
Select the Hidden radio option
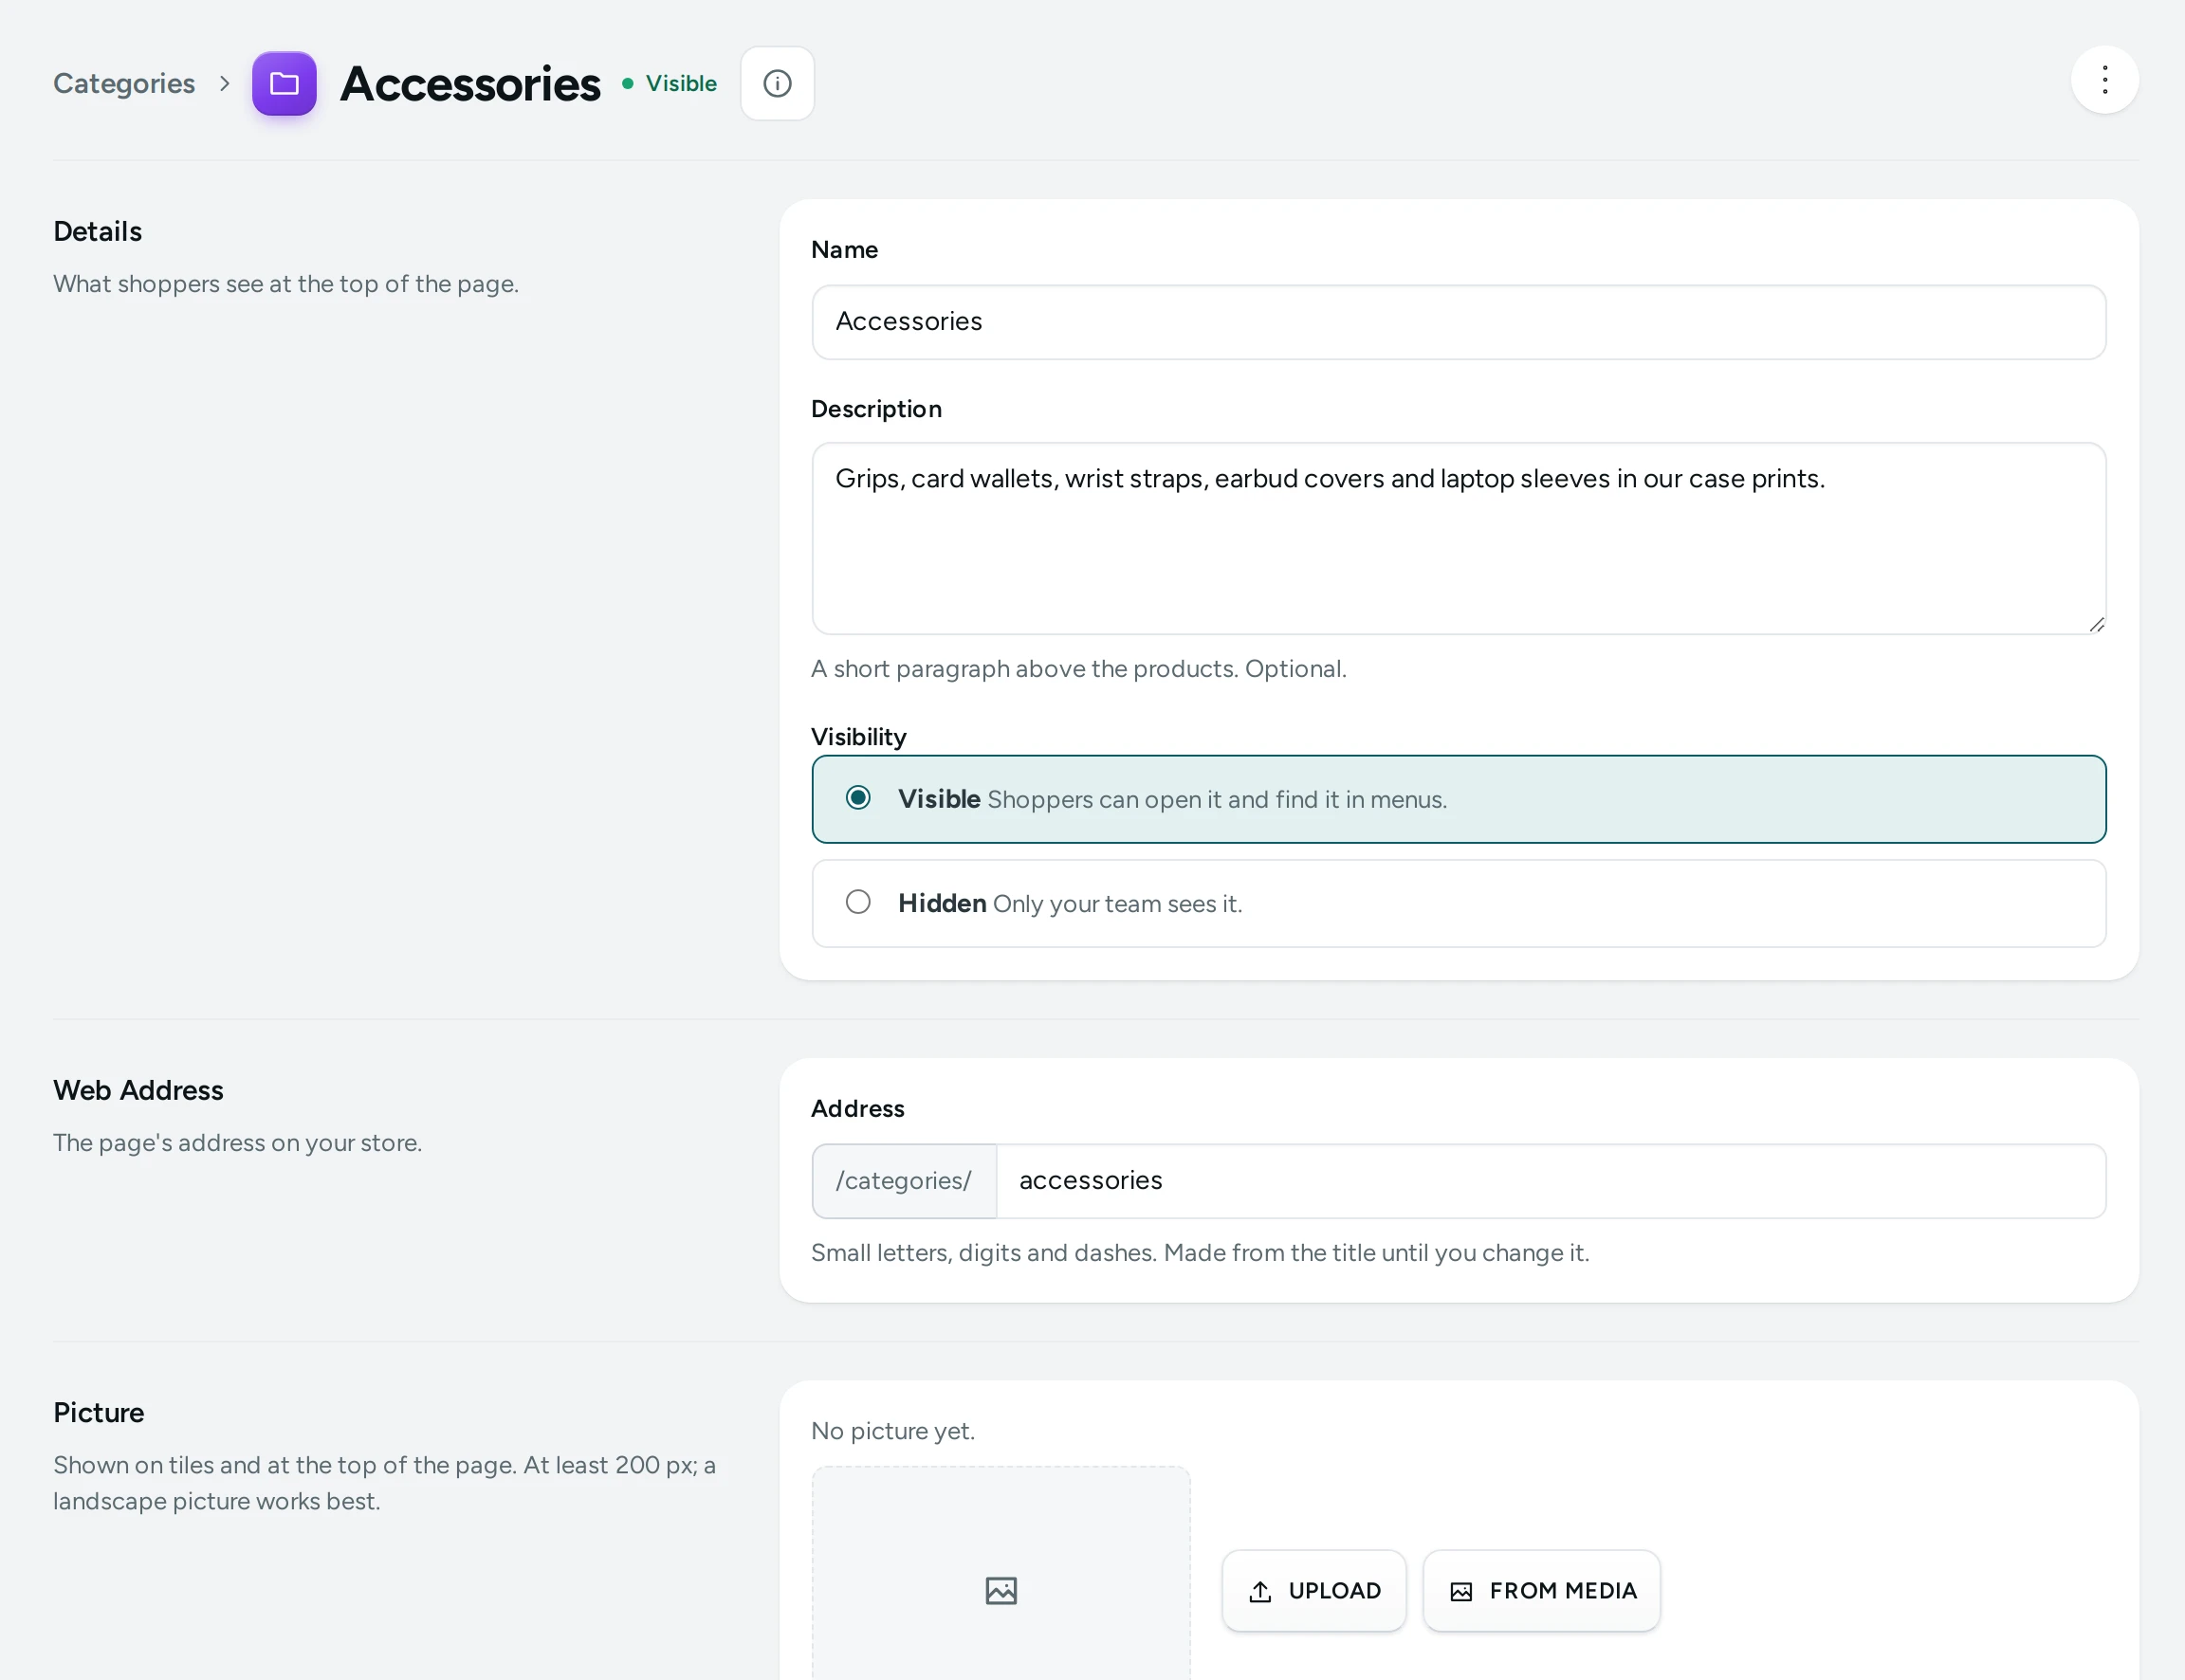858,902
